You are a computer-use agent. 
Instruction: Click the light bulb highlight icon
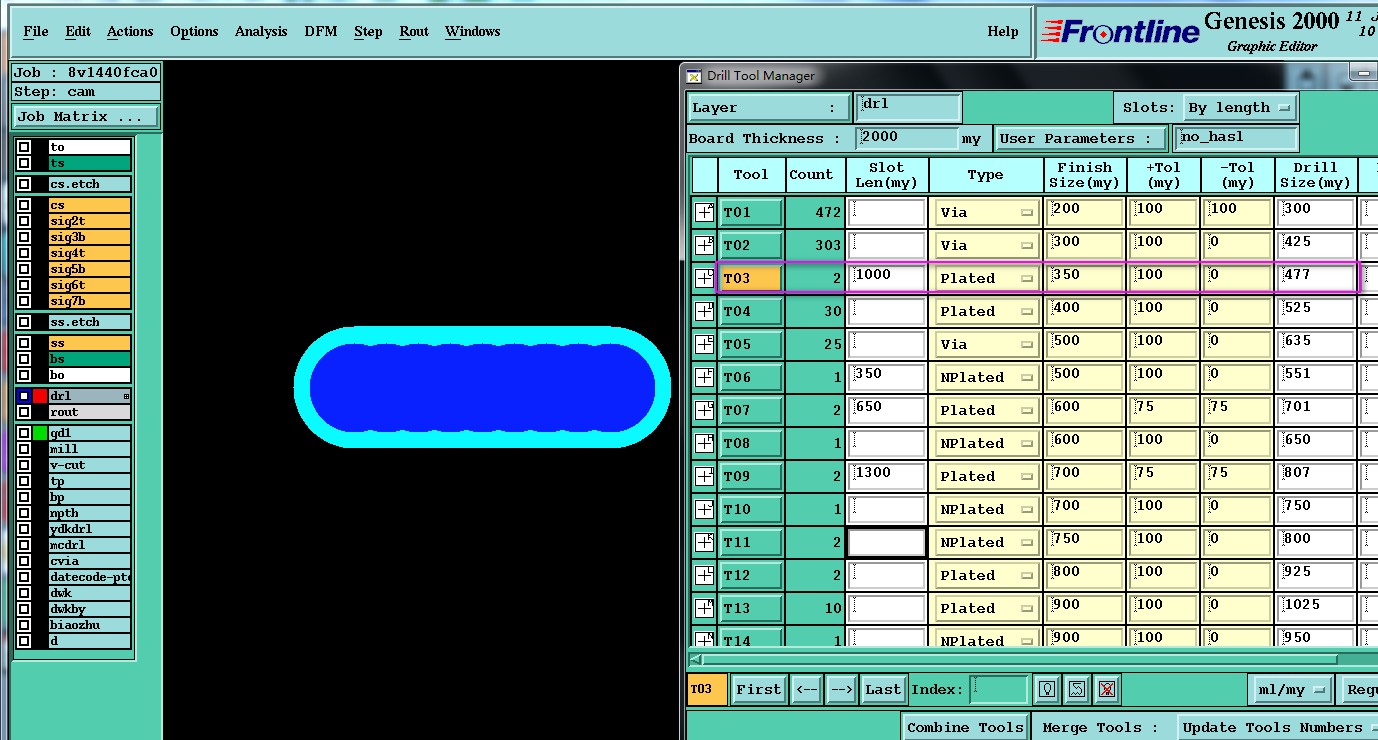point(1047,689)
